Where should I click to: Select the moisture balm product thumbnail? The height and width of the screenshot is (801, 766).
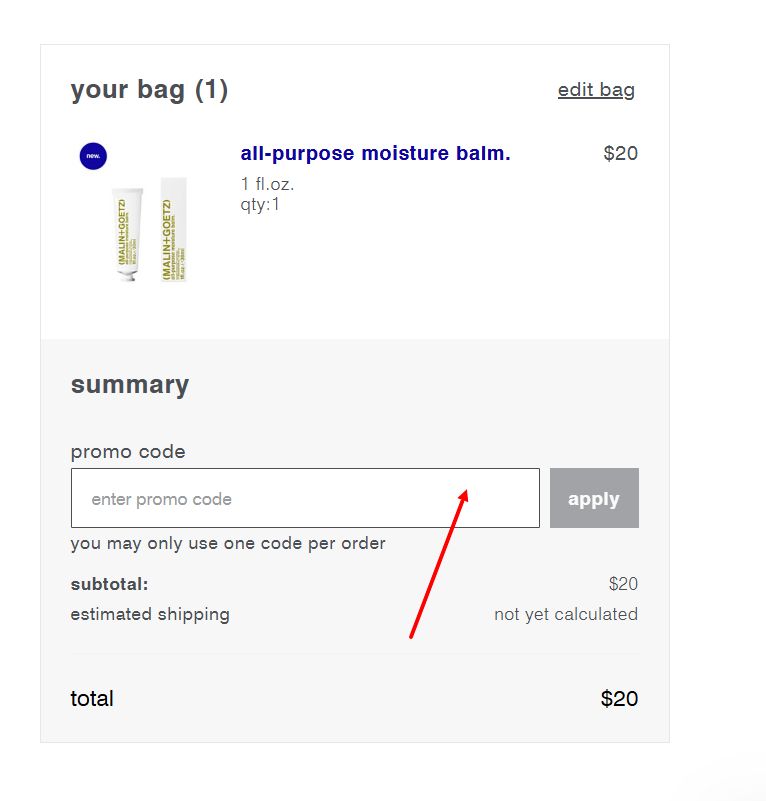[150, 230]
